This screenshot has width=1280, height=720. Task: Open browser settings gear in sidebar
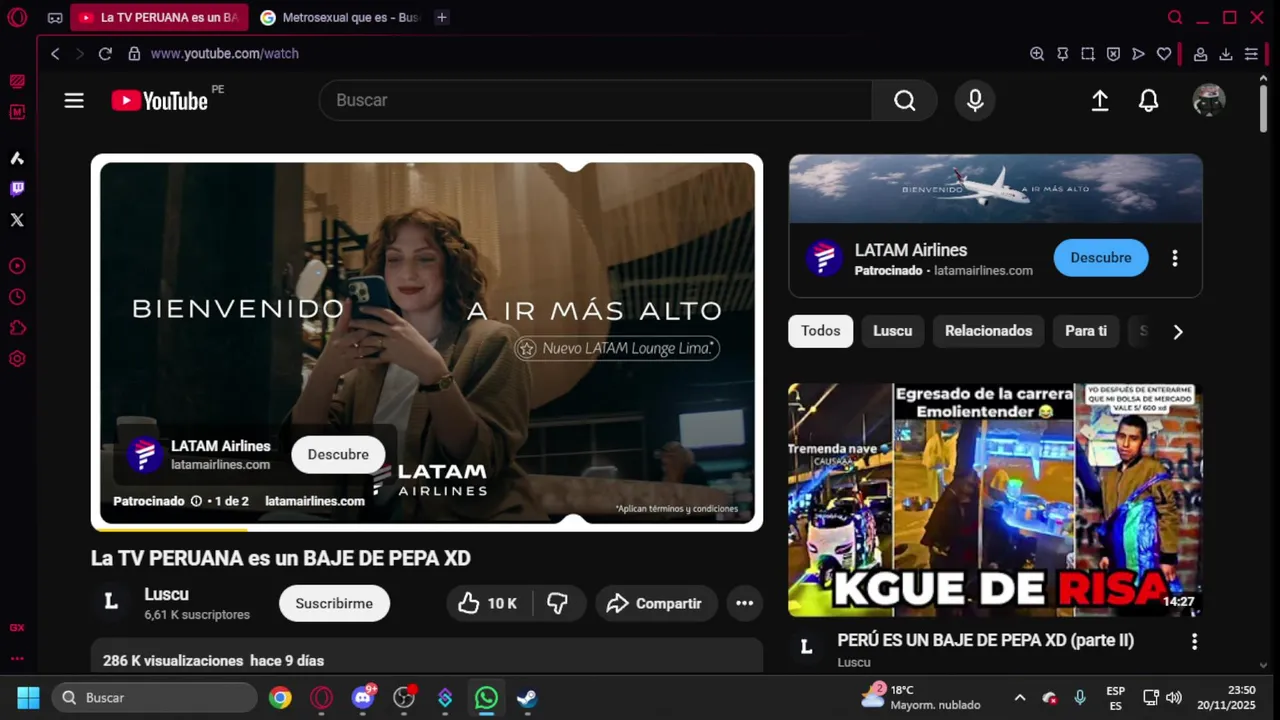pos(17,359)
